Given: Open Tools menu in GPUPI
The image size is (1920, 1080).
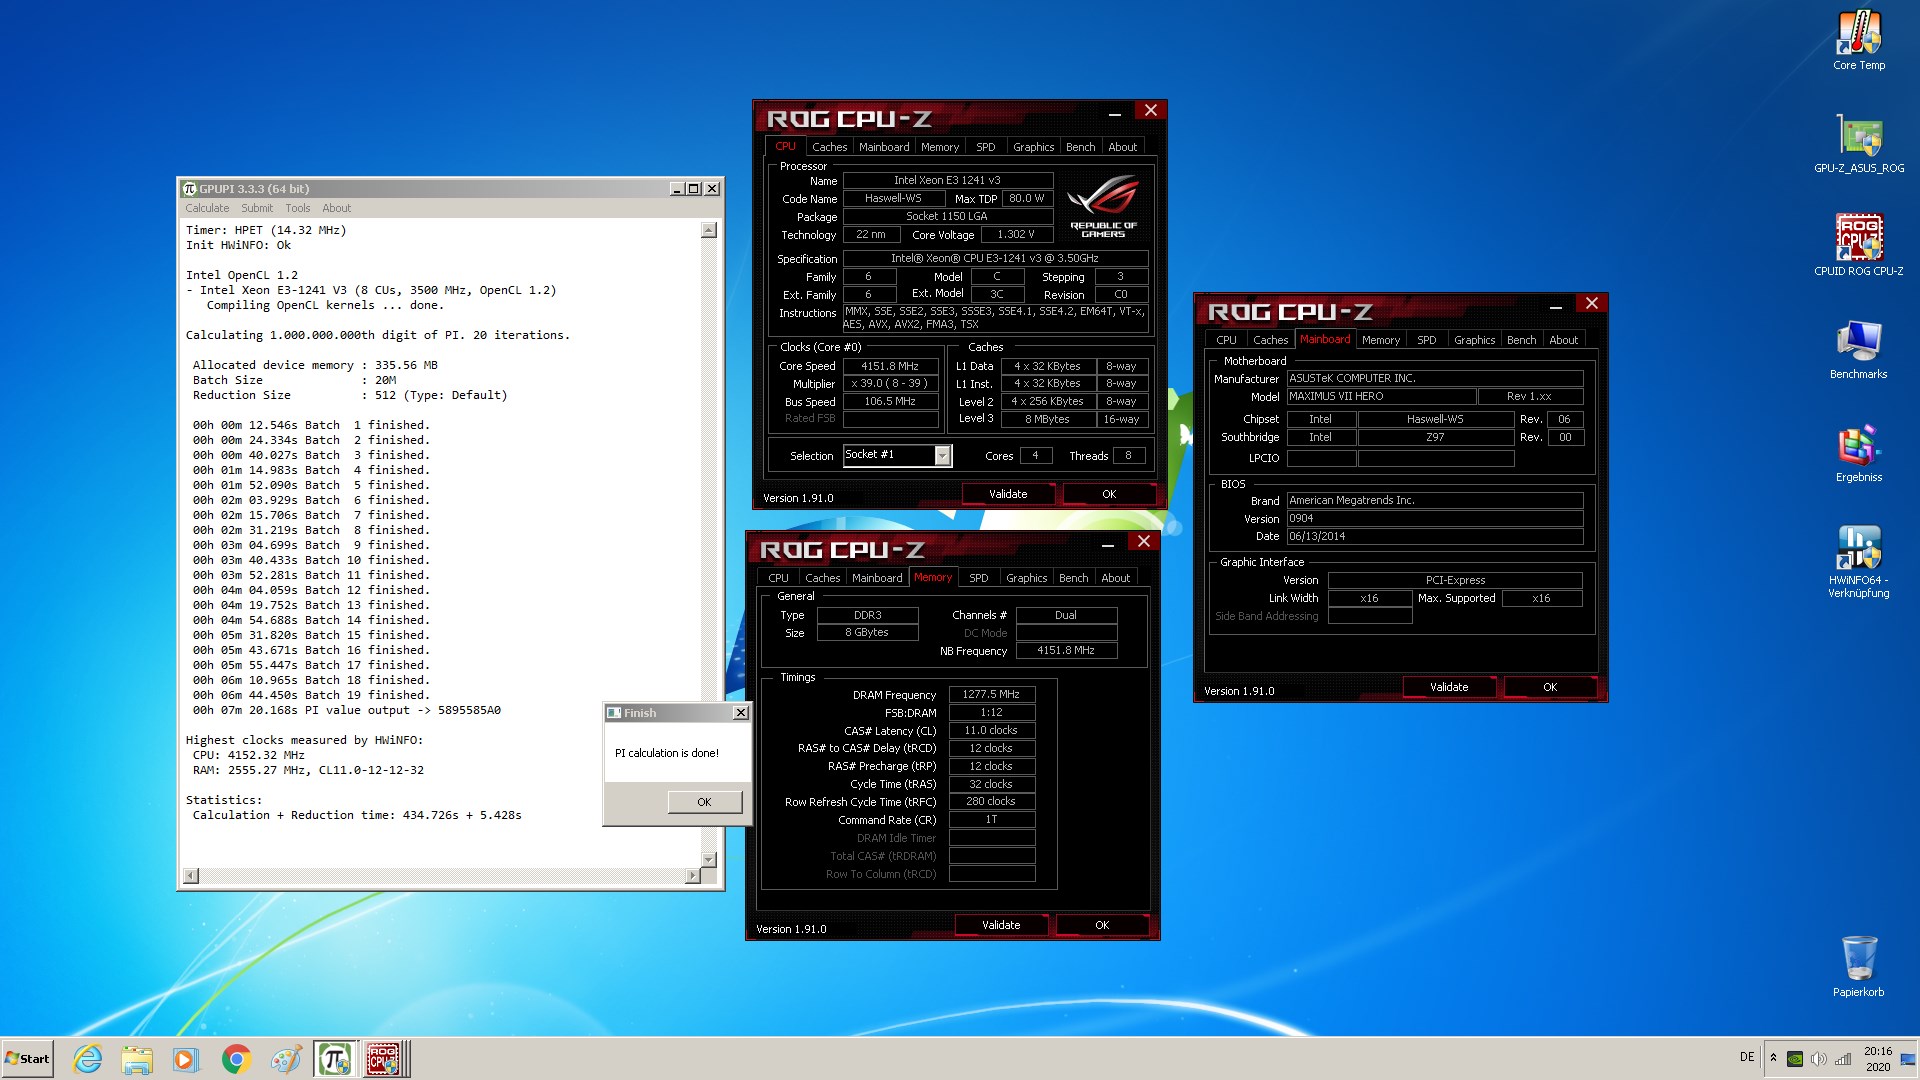Looking at the screenshot, I should [298, 208].
